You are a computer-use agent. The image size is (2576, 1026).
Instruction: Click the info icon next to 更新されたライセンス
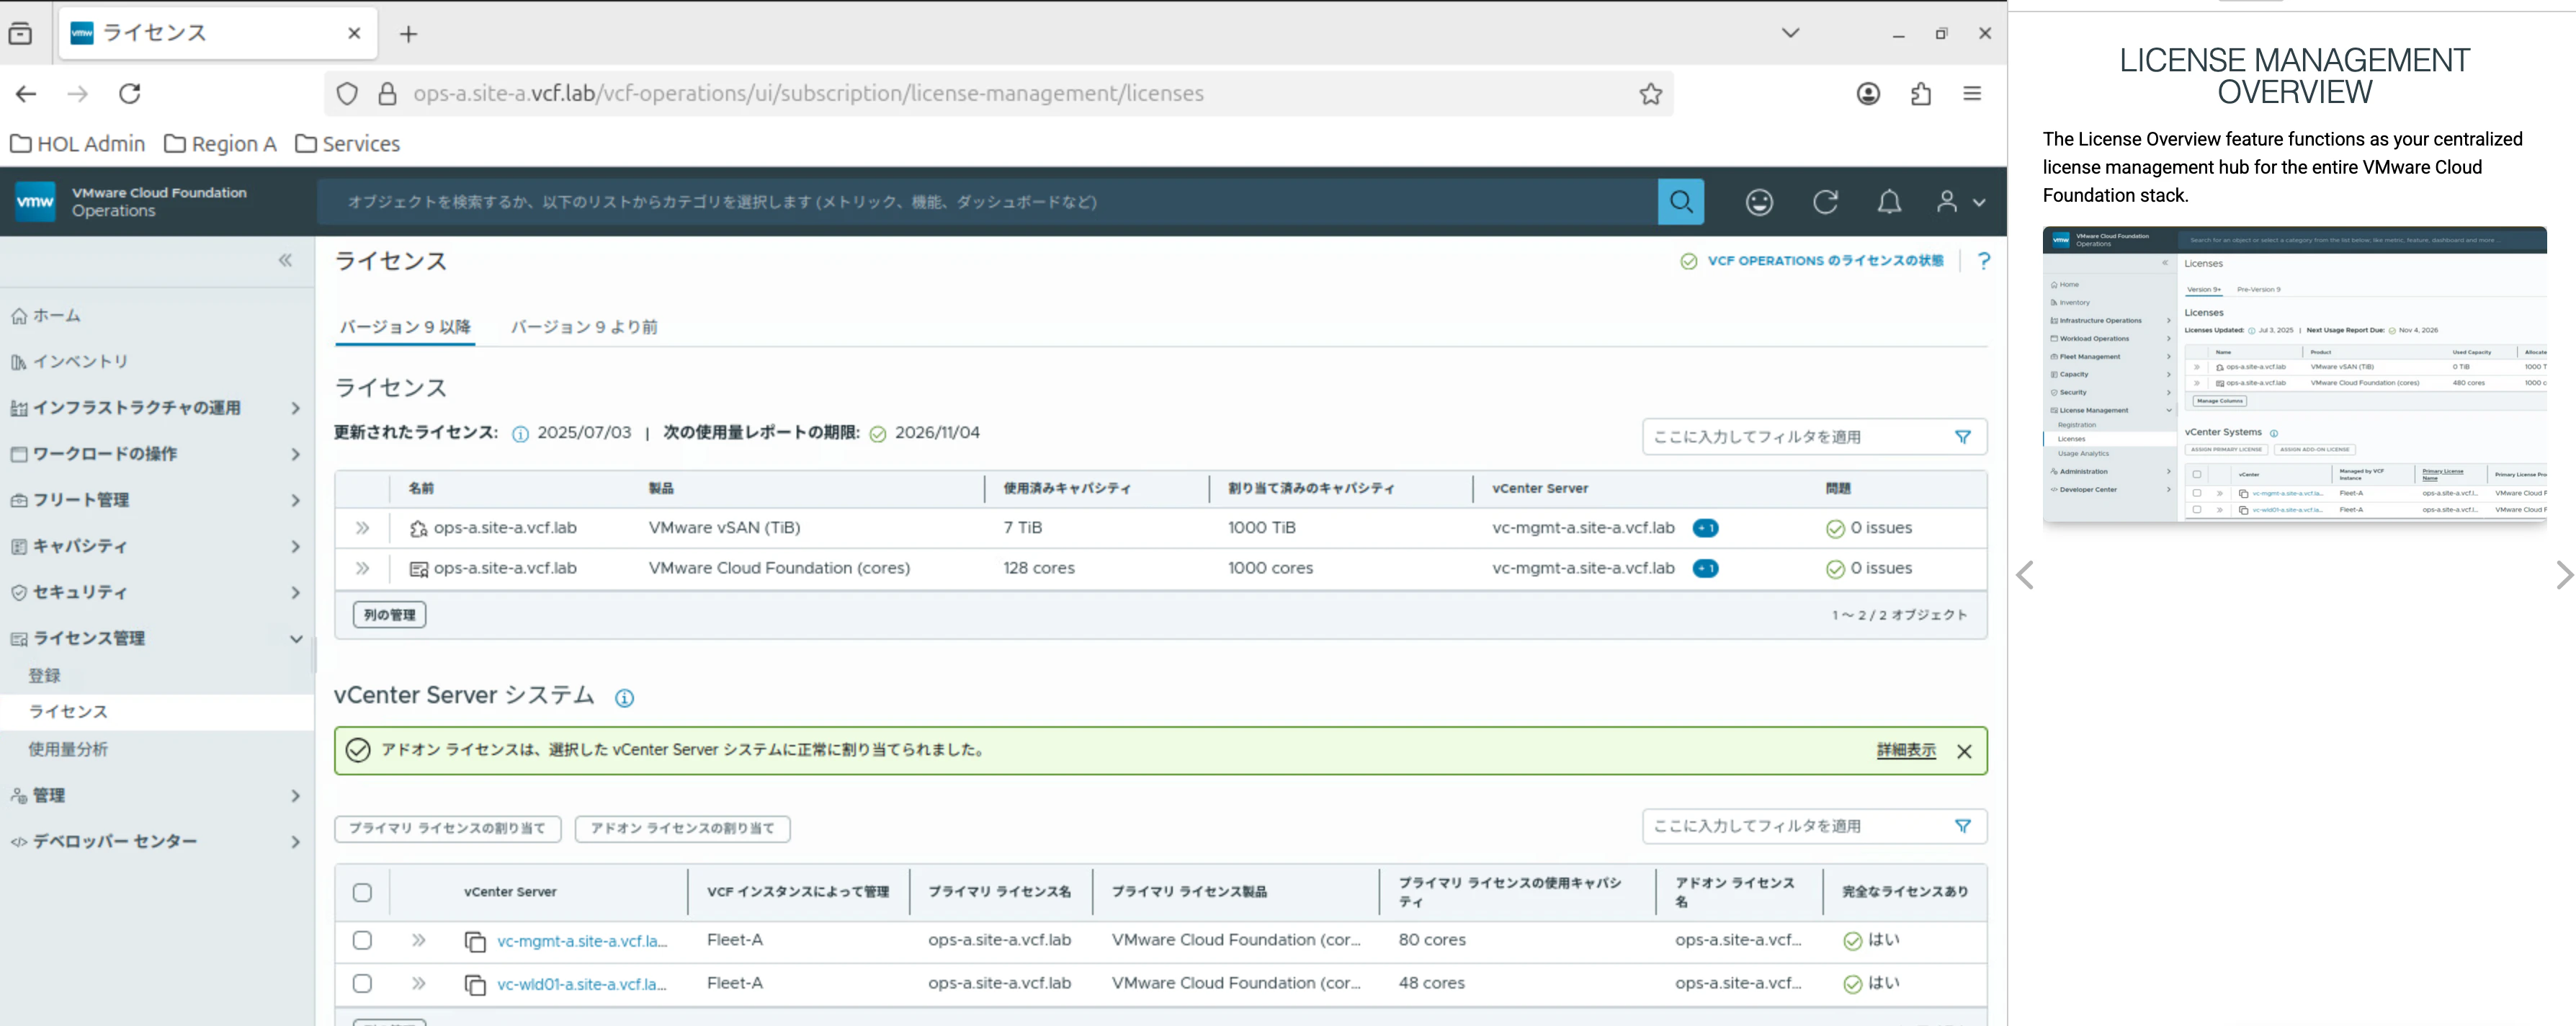click(520, 434)
